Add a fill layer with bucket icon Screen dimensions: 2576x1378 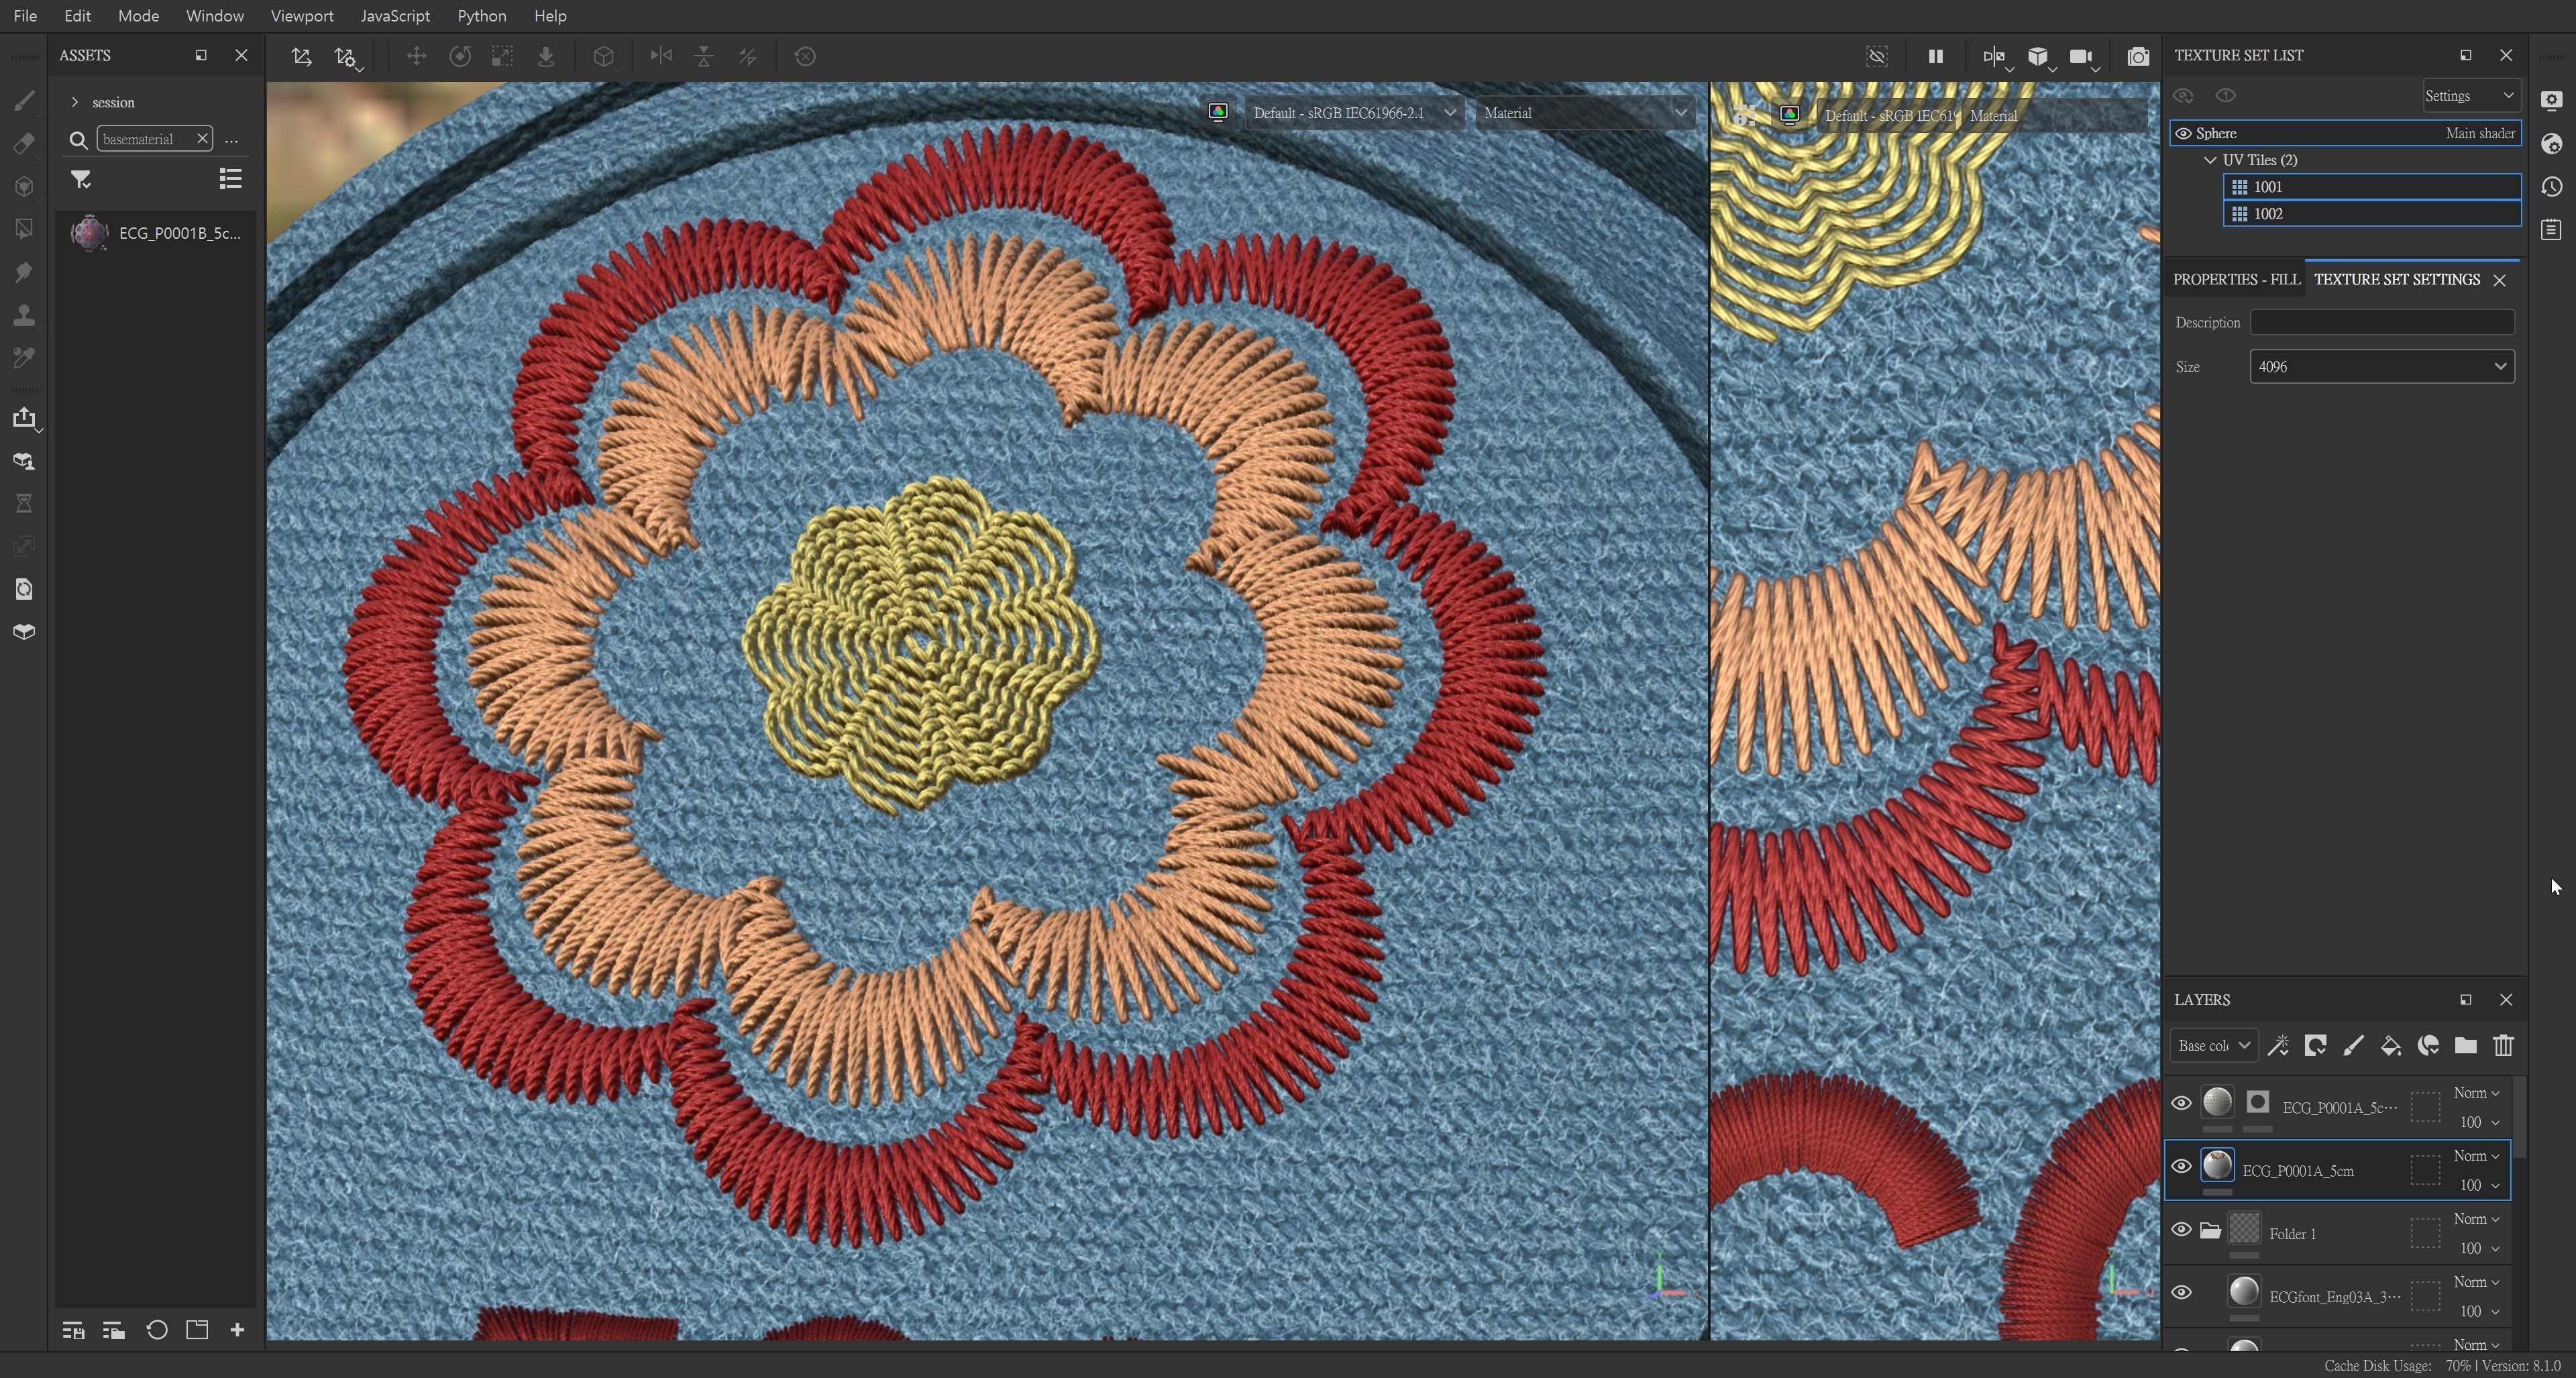2390,1045
